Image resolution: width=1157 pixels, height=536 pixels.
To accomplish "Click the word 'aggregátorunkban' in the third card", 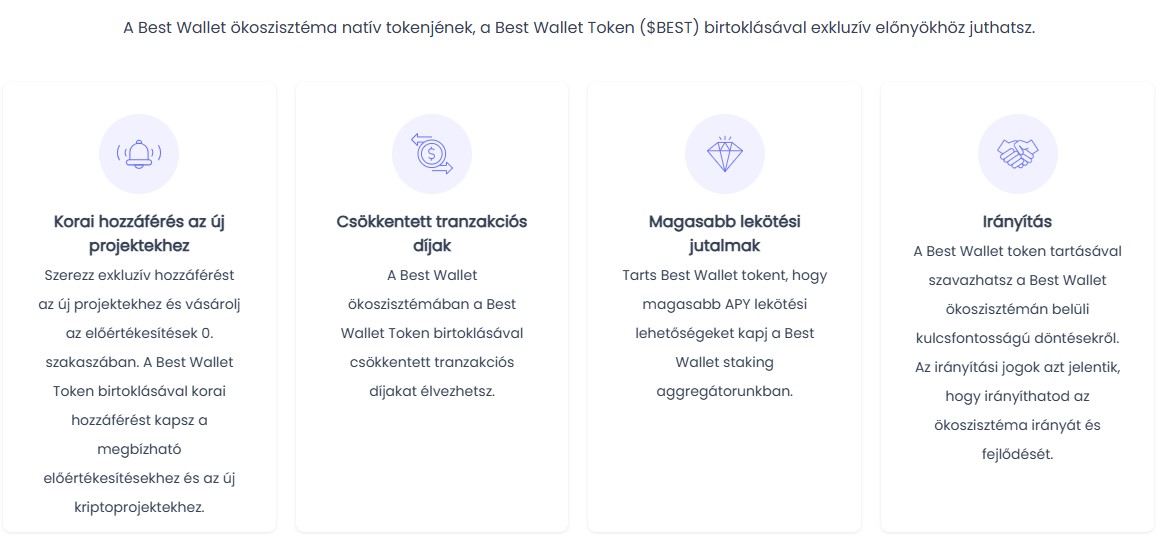I will coord(724,391).
